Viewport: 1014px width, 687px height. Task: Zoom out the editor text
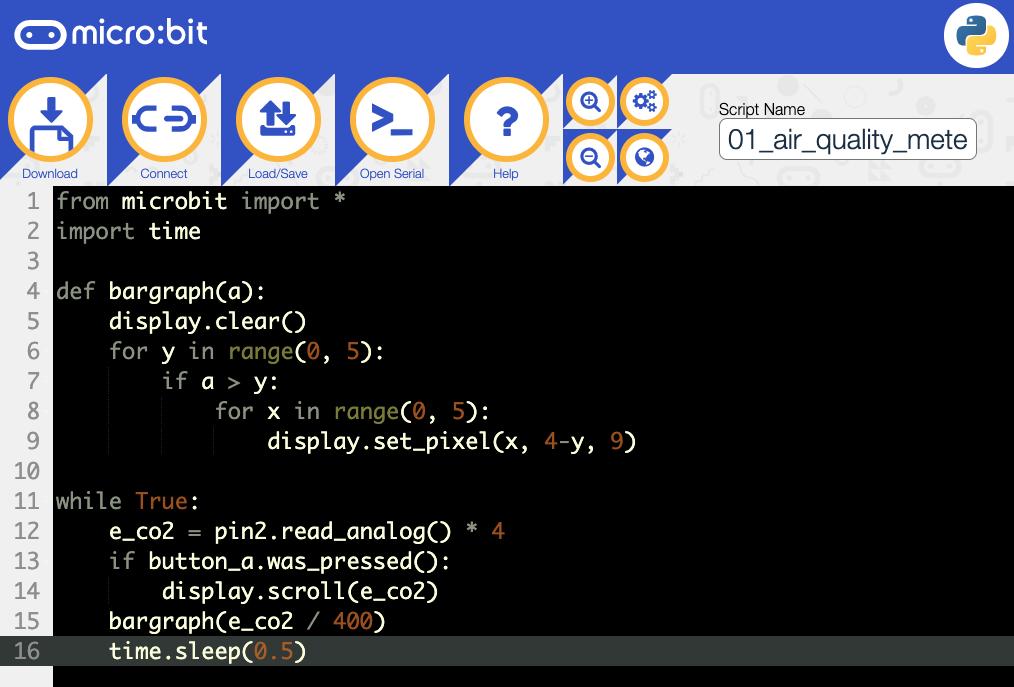coord(590,157)
